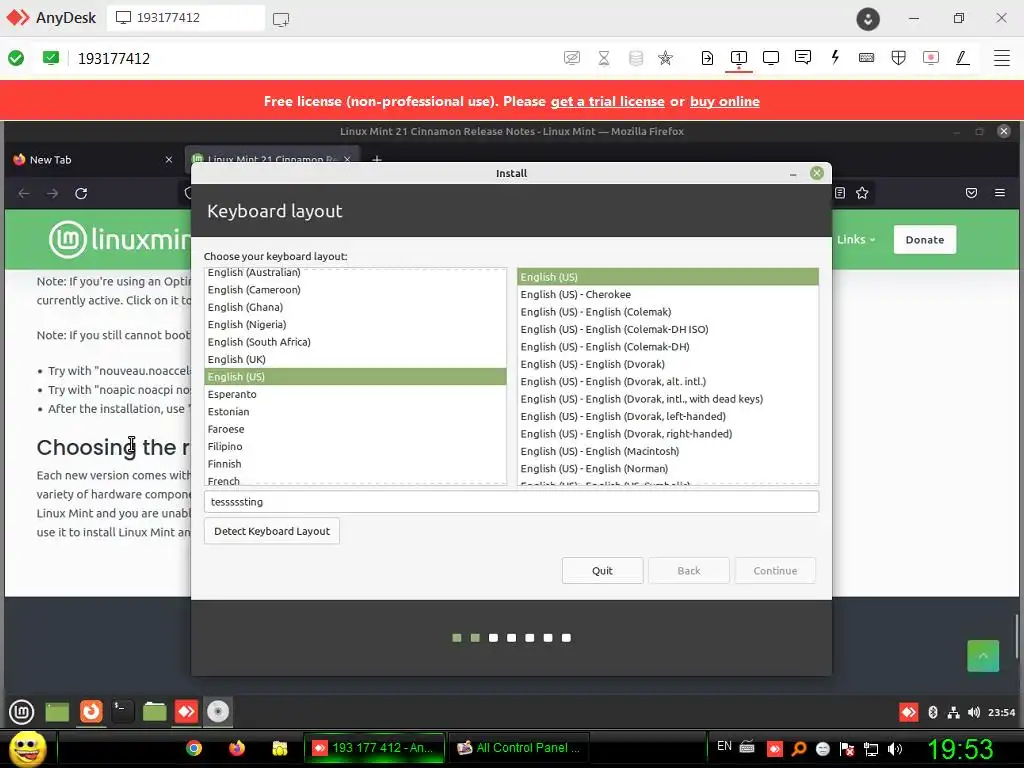Select Faroese layout
The width and height of the screenshot is (1024, 768).
pos(355,429)
